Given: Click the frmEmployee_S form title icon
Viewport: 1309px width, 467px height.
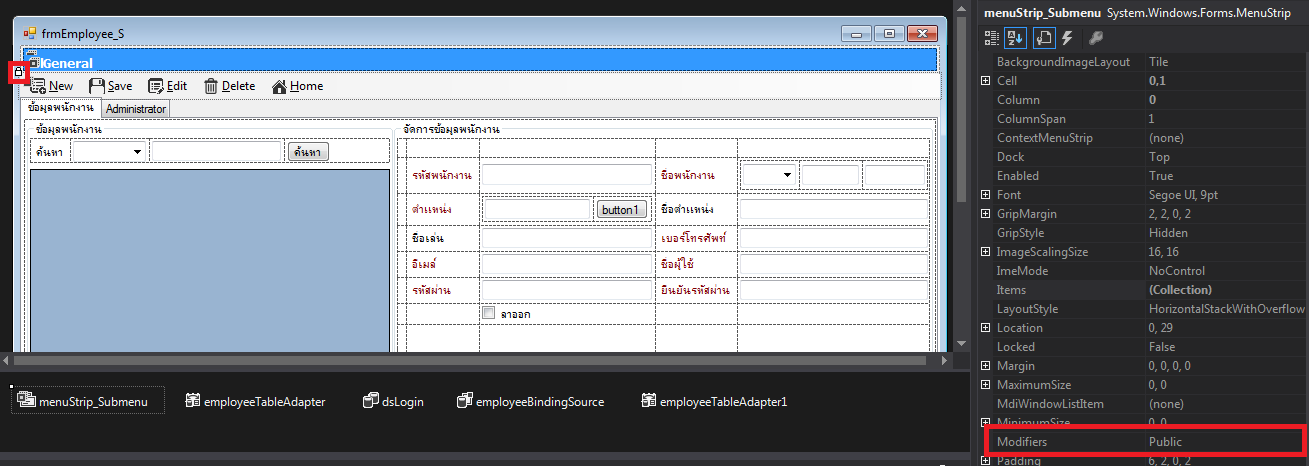Looking at the screenshot, I should click(x=30, y=33).
